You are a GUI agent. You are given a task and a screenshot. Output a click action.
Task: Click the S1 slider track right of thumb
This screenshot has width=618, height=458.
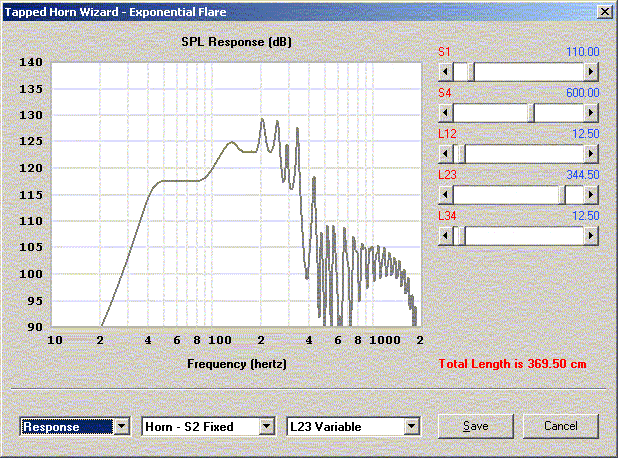[529, 72]
